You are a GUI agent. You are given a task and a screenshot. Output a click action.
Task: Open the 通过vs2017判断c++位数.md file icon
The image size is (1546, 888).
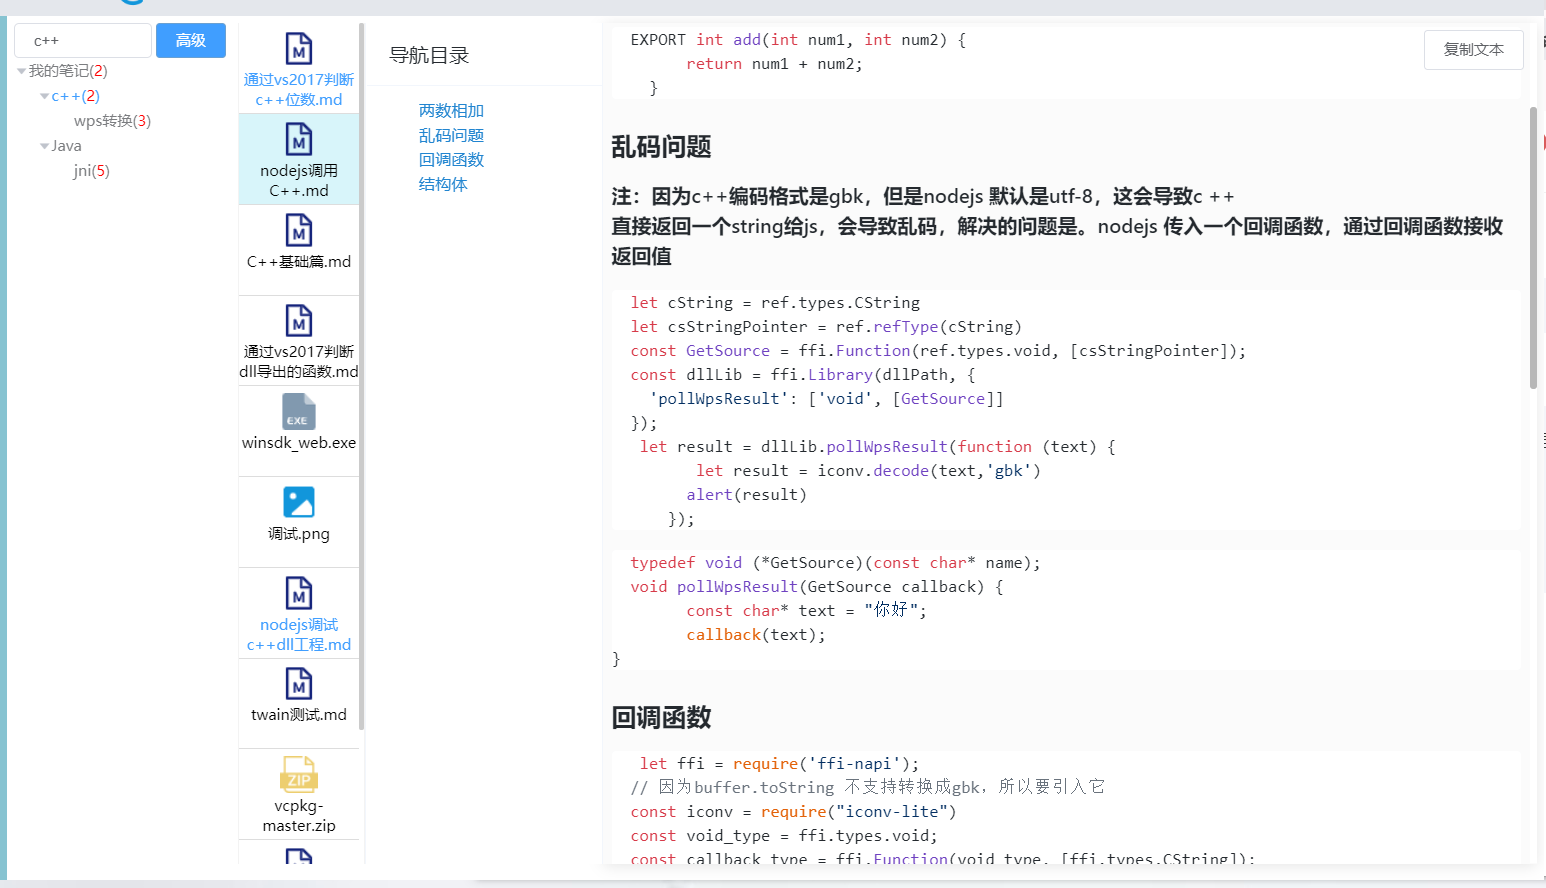299,48
